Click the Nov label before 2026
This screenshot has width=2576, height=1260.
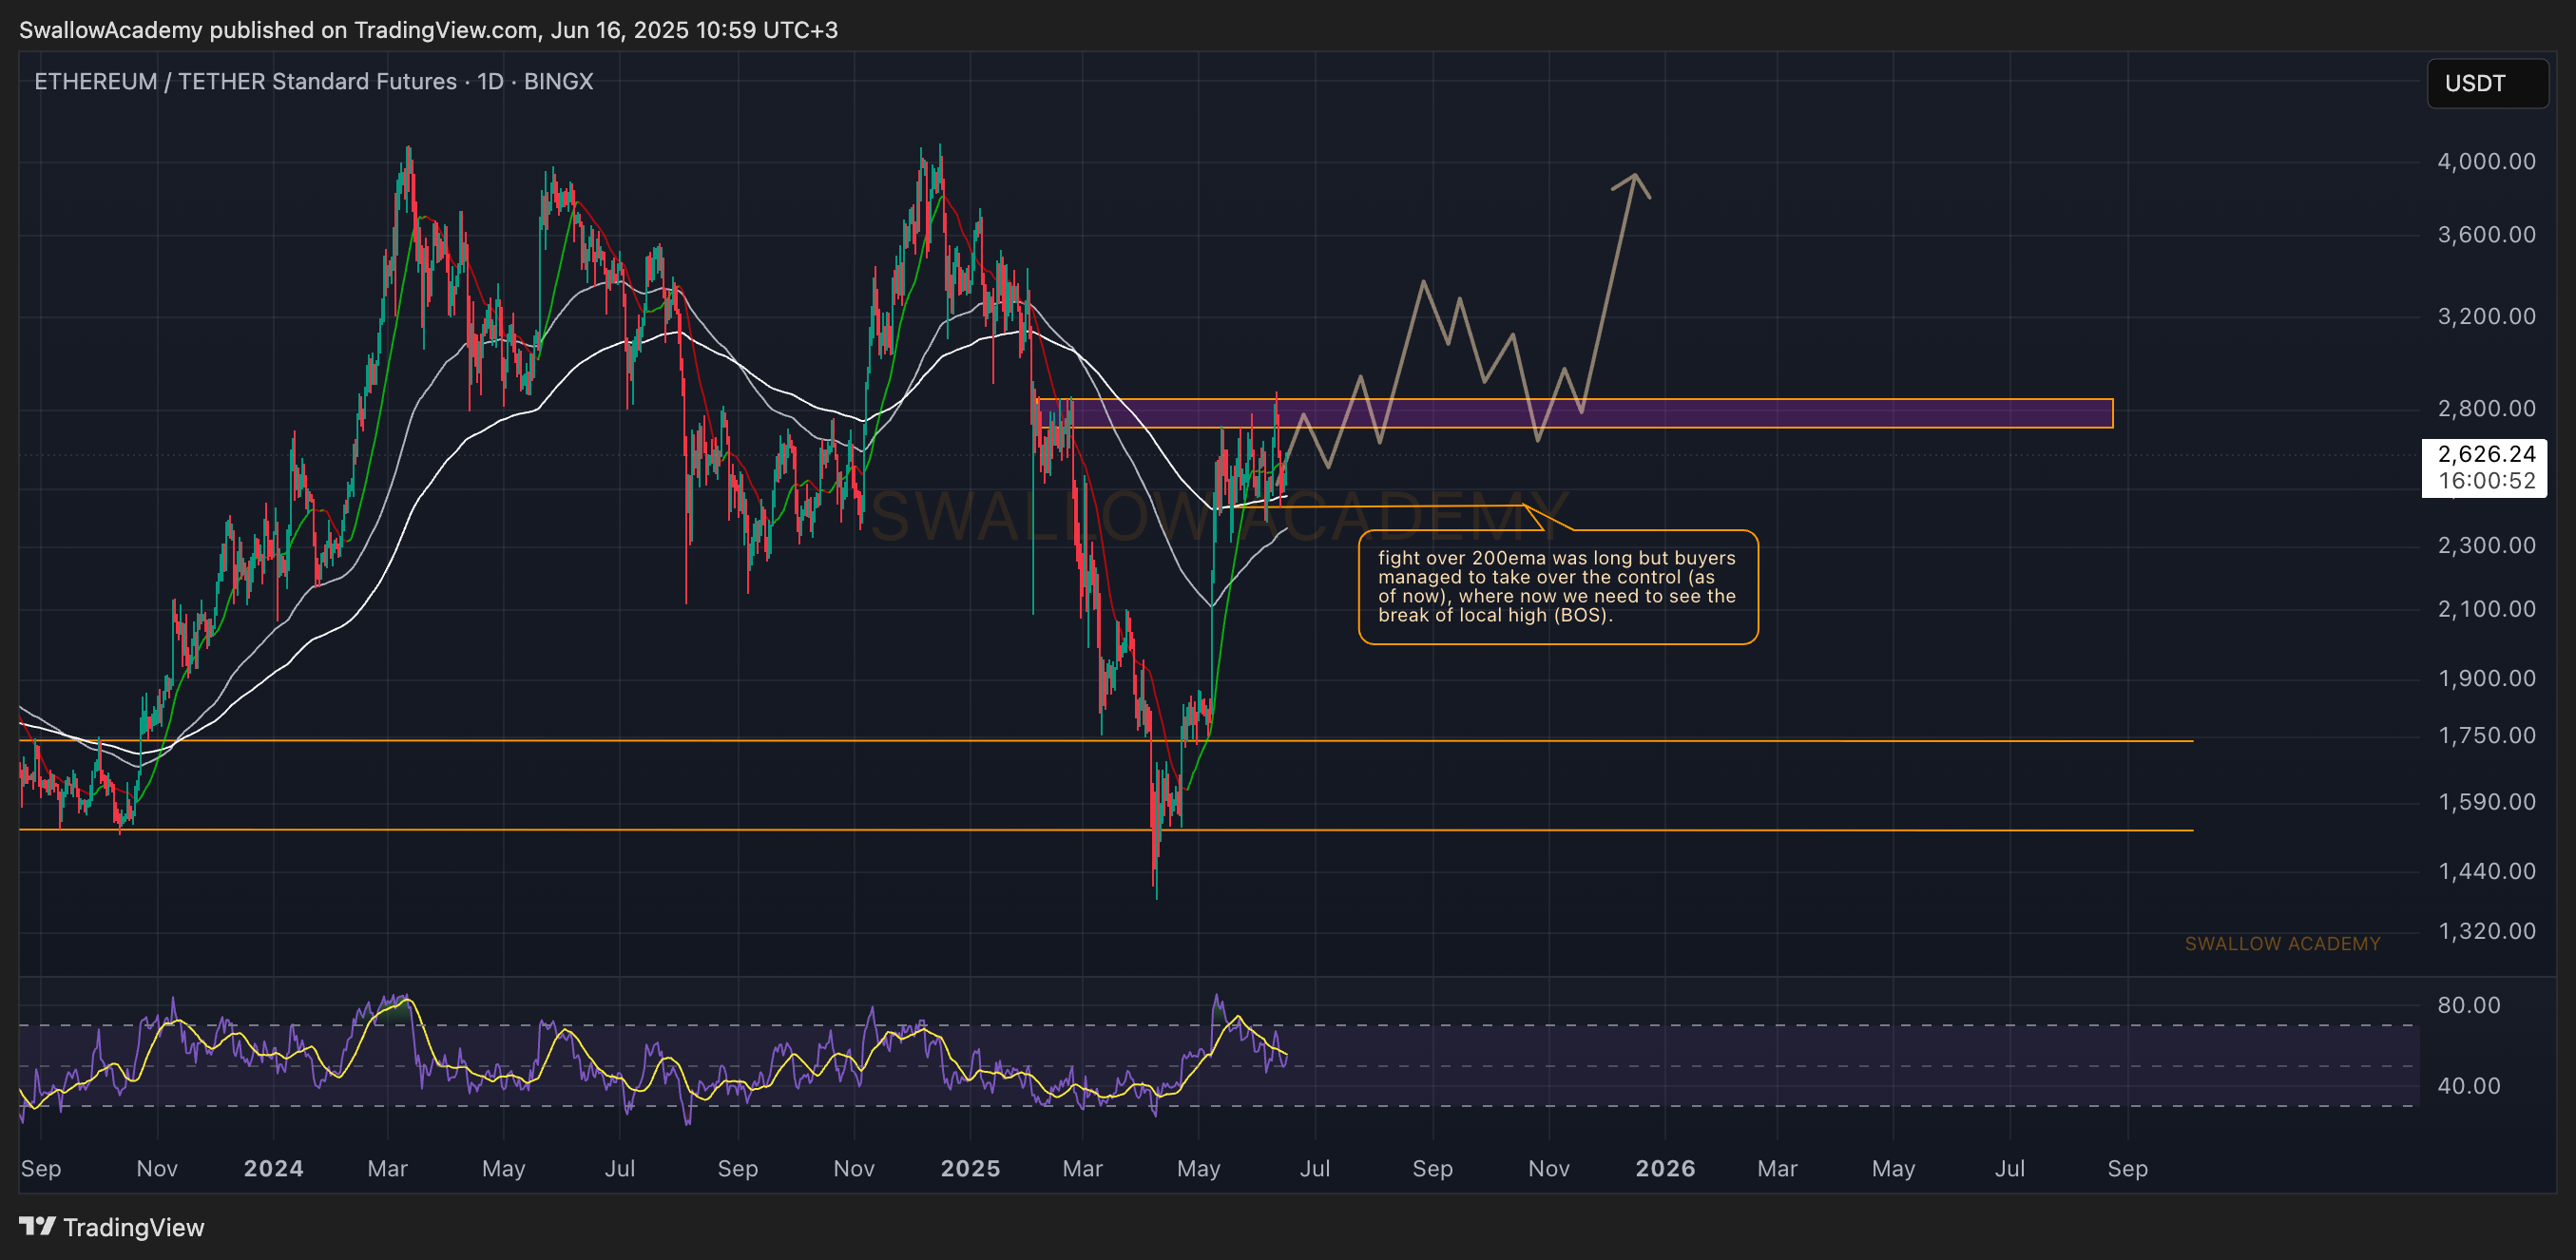pyautogui.click(x=1548, y=1168)
